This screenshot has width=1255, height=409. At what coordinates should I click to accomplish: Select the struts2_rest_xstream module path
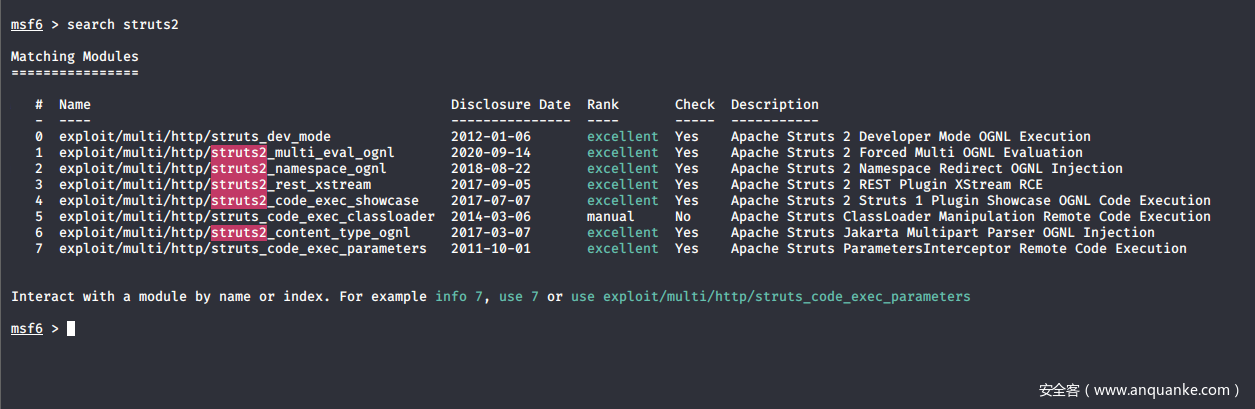click(214, 184)
